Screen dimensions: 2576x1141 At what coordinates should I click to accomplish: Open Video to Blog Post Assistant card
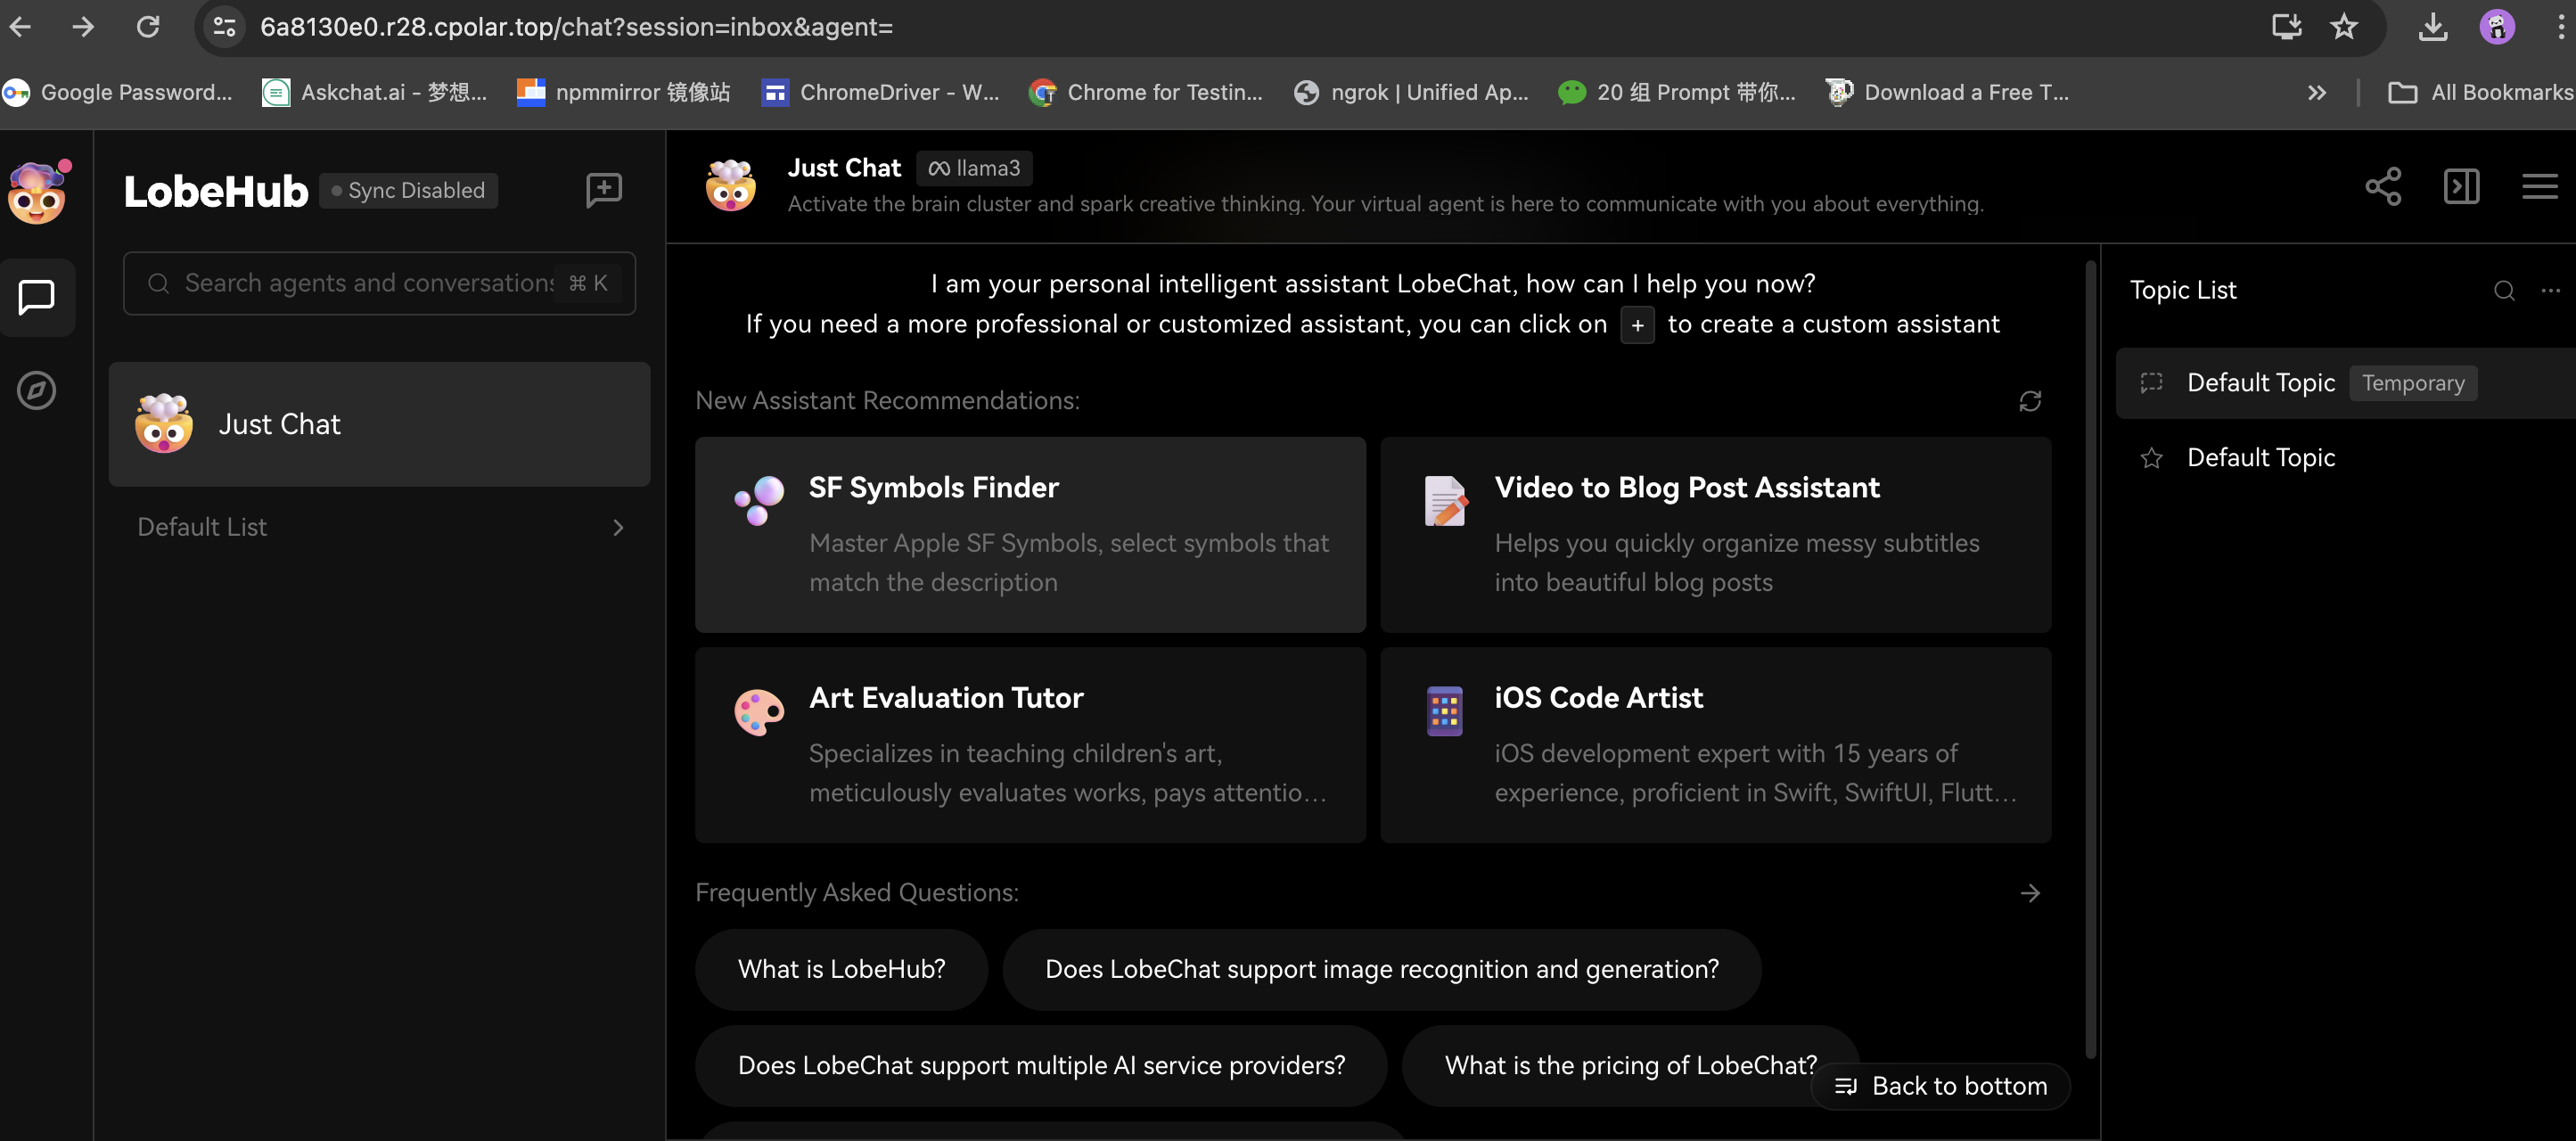coord(1715,534)
